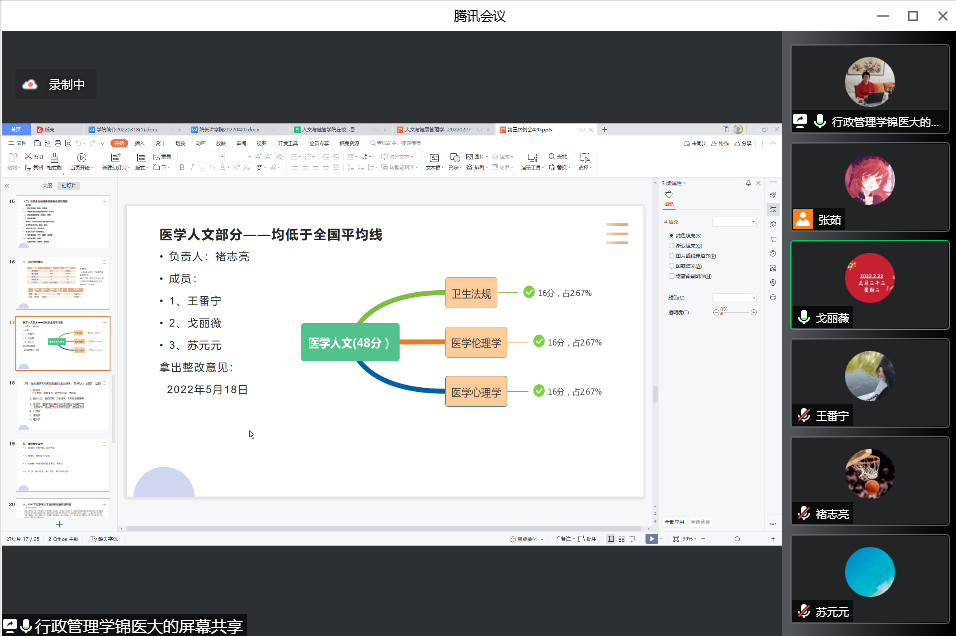Viewport: 956px width, 636px height.
Task: Click the muted microphone icon beside 褚志亮
Action: [x=803, y=513]
